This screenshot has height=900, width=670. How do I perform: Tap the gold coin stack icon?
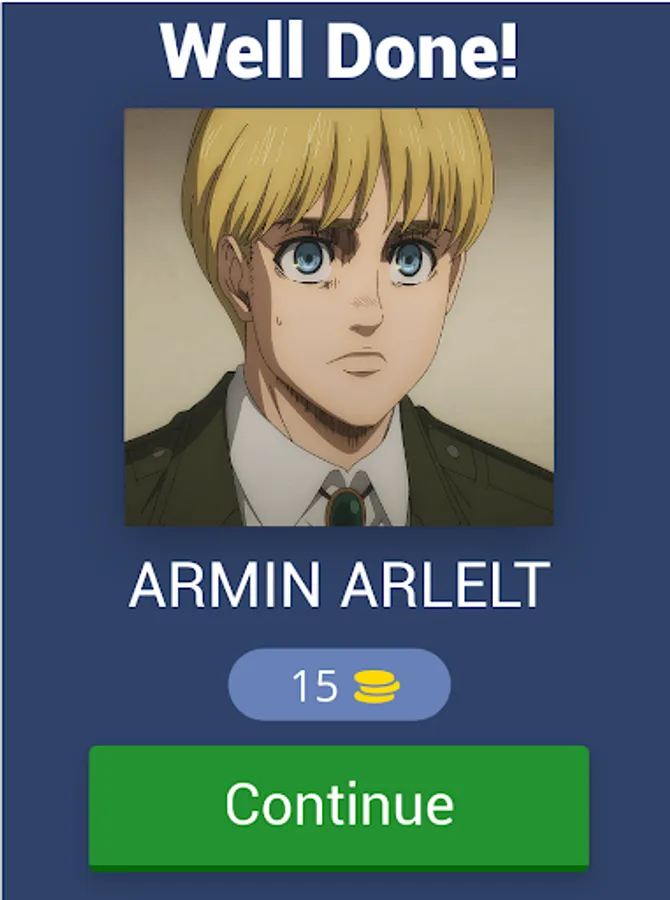tap(377, 686)
